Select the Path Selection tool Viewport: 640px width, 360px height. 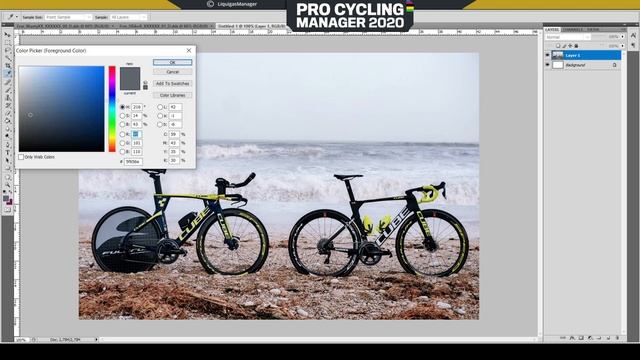[7, 160]
